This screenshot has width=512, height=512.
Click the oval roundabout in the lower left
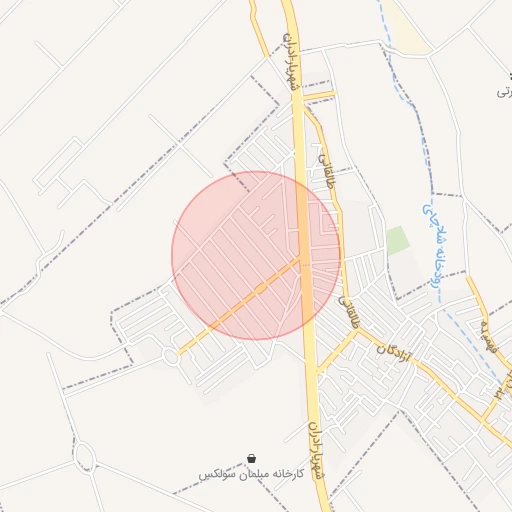[x=84, y=455]
